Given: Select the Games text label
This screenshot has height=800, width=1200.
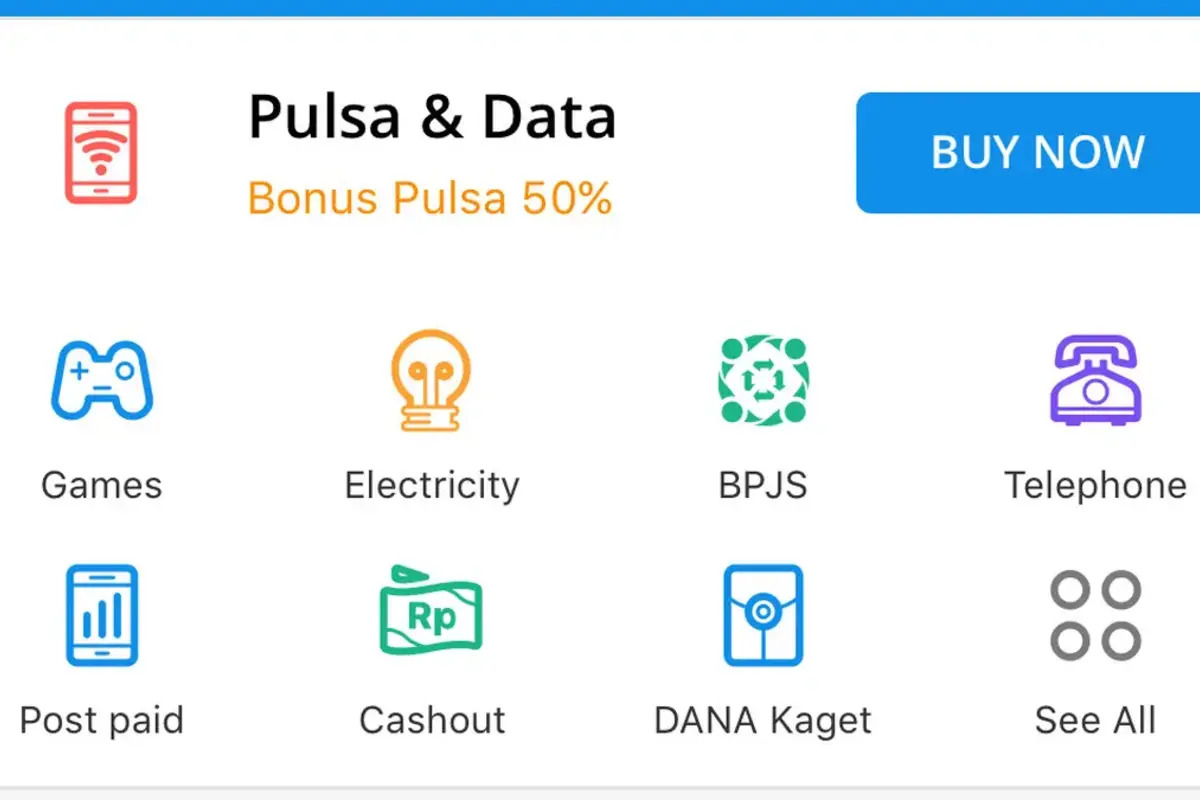Looking at the screenshot, I should tap(102, 486).
